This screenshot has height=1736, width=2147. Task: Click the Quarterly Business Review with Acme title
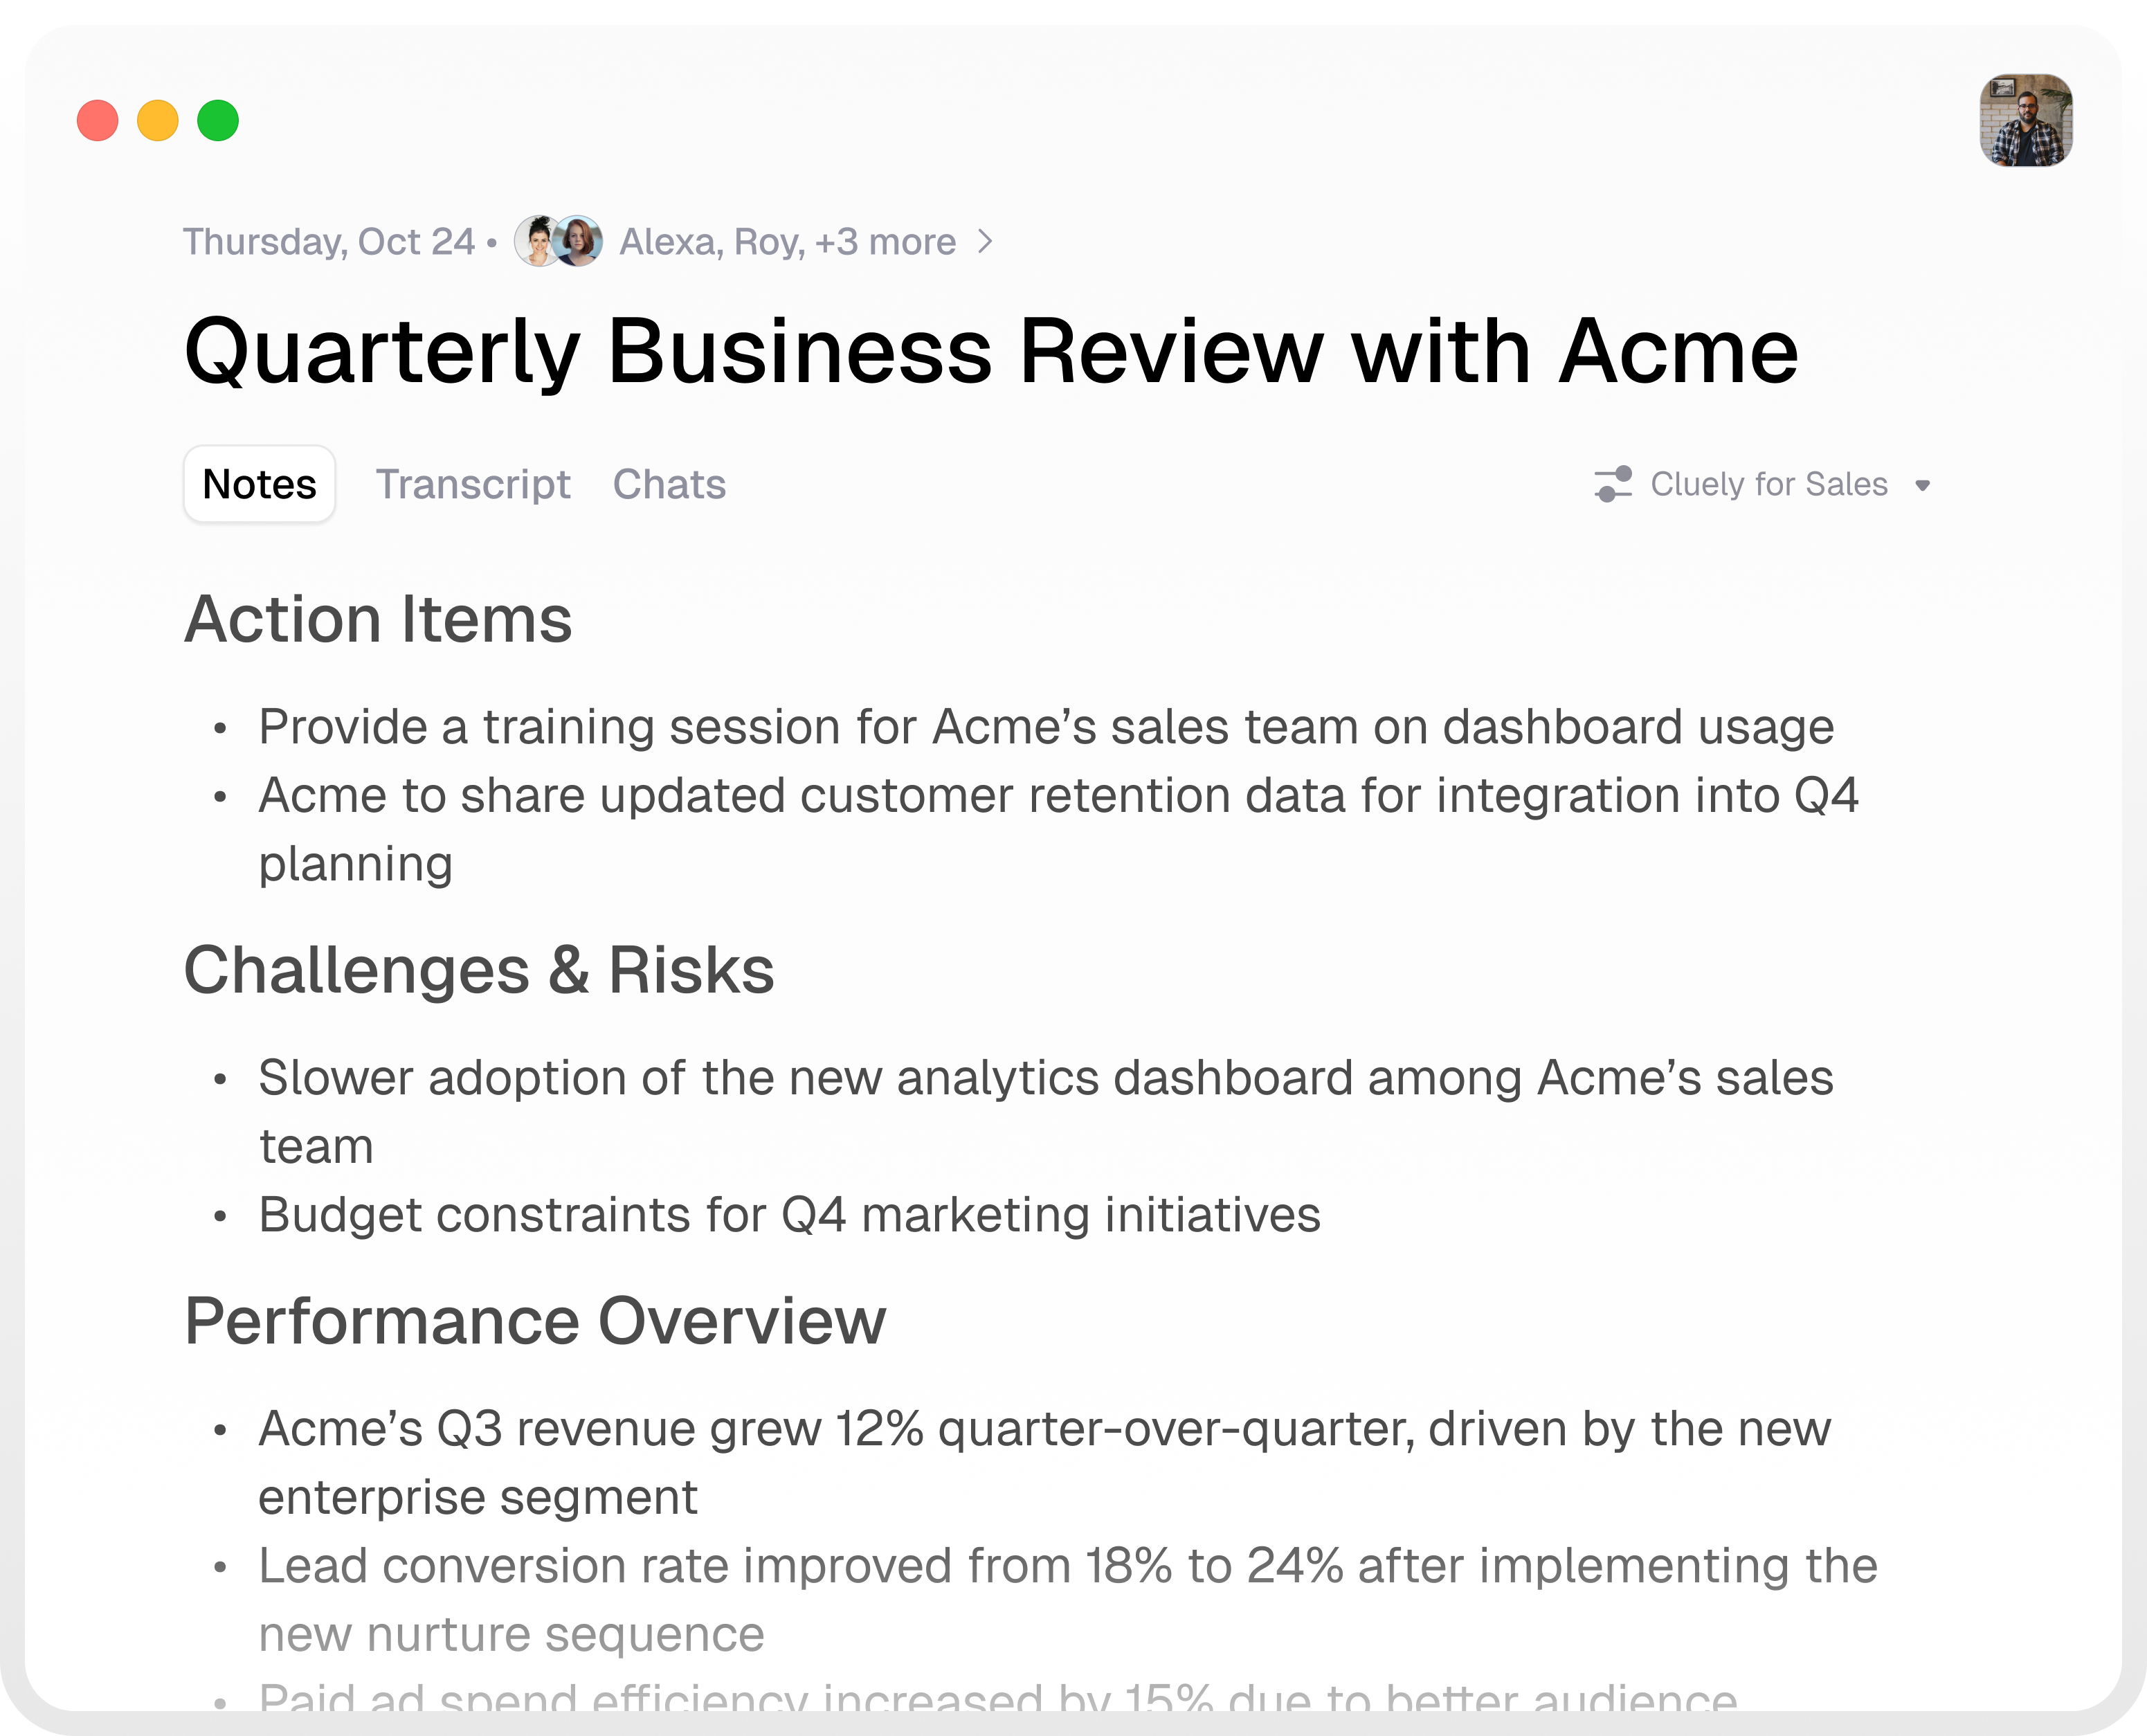click(x=991, y=351)
